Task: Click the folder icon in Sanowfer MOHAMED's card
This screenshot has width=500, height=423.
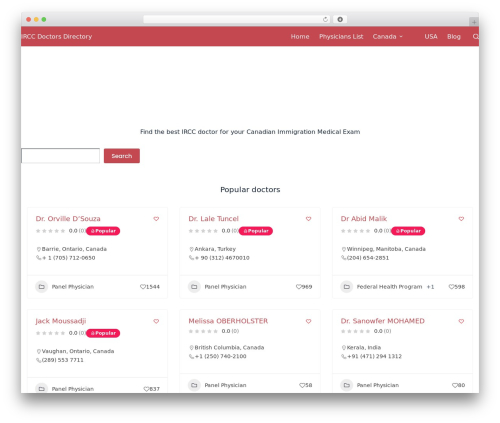Action: click(347, 385)
